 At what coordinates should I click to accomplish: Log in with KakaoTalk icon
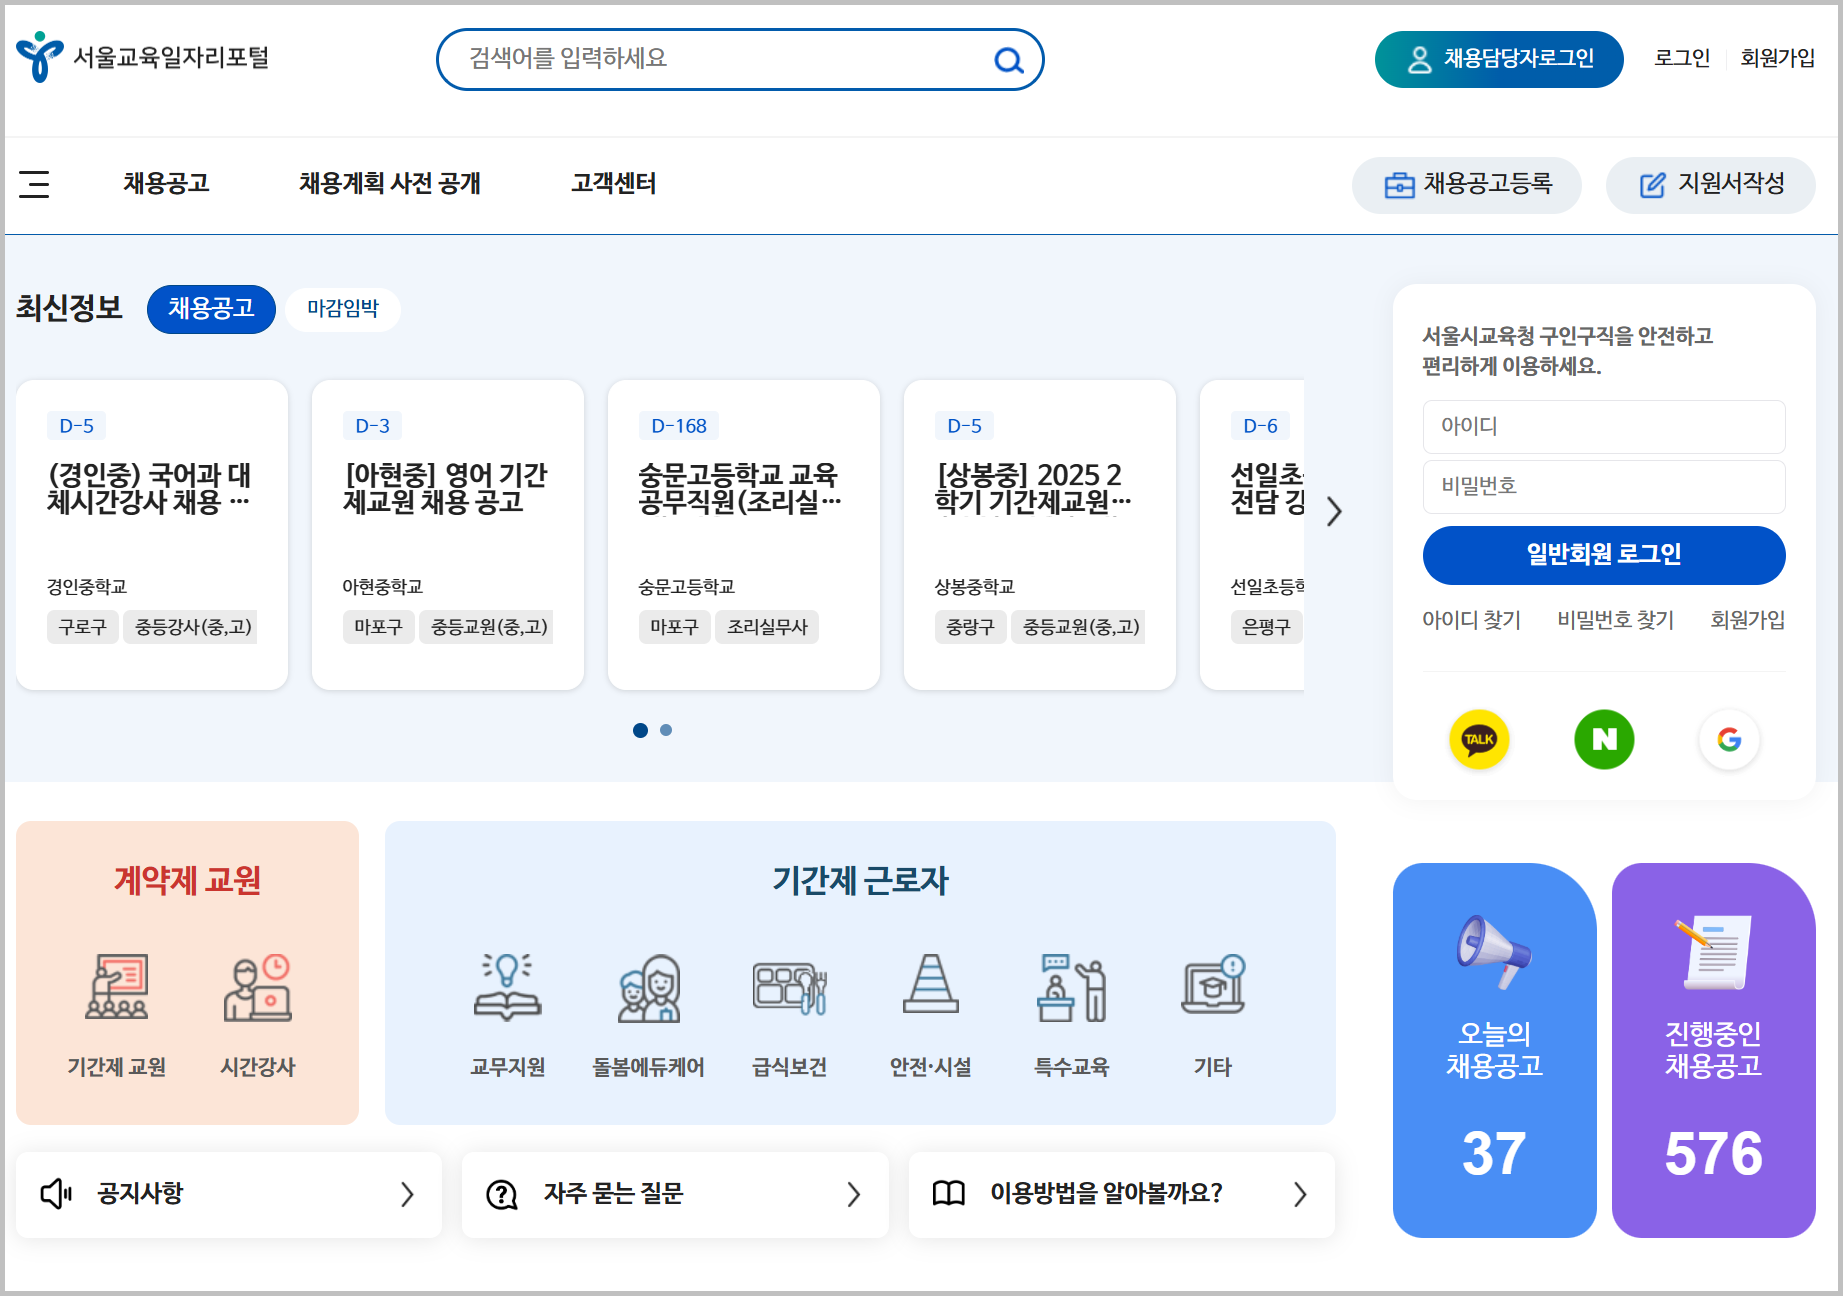(1479, 739)
